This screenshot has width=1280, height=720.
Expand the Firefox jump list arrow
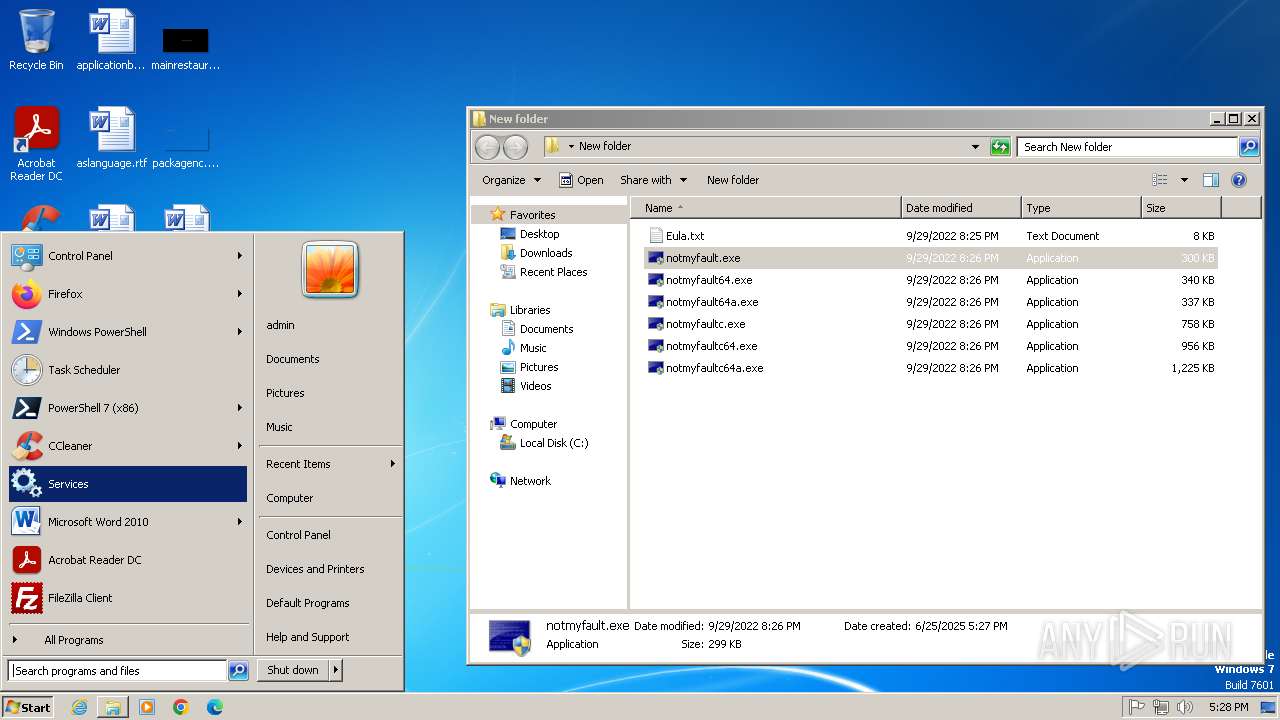point(240,294)
